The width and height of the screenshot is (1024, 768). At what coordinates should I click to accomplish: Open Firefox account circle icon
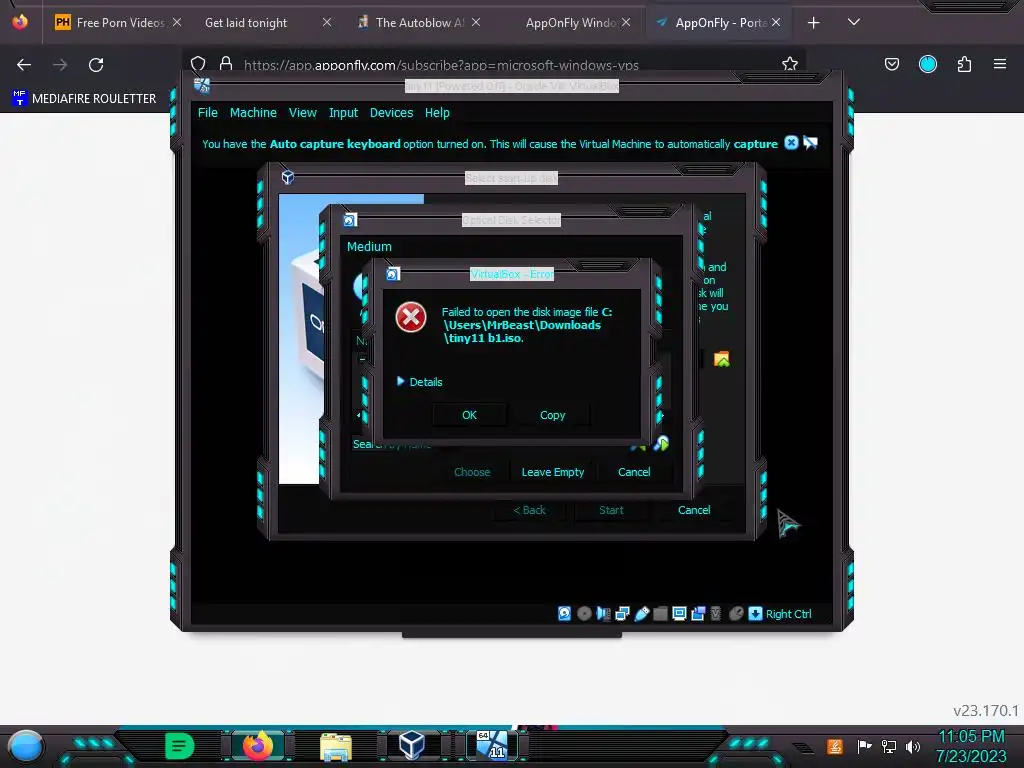tap(928, 64)
